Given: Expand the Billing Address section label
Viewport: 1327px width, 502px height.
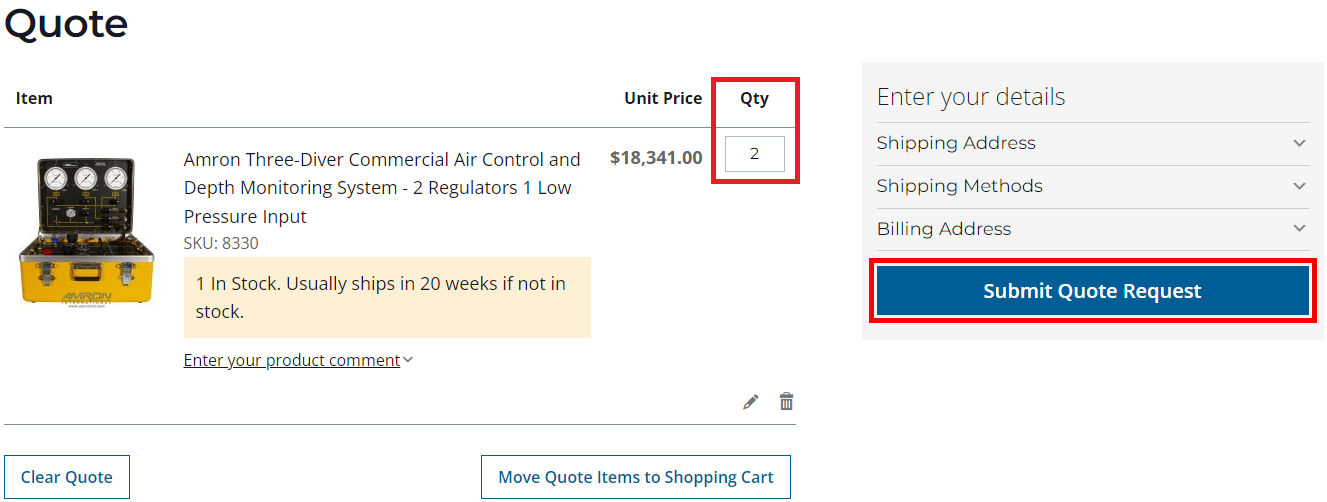Looking at the screenshot, I should coord(944,229).
